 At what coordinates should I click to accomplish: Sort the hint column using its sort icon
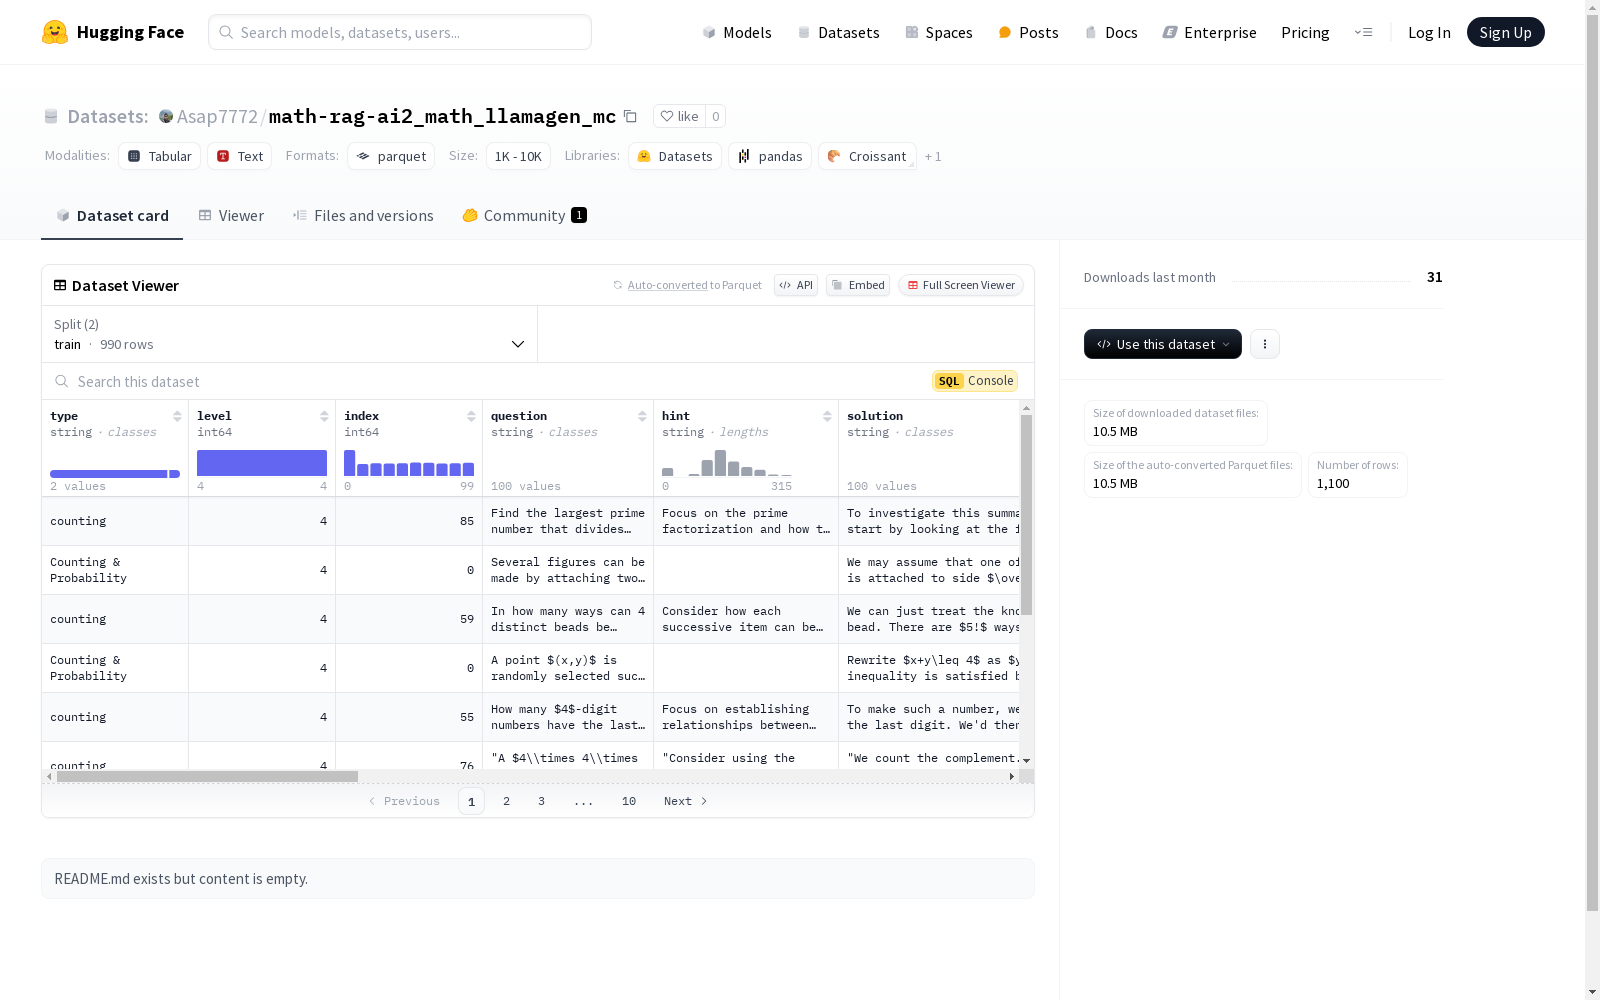827,416
